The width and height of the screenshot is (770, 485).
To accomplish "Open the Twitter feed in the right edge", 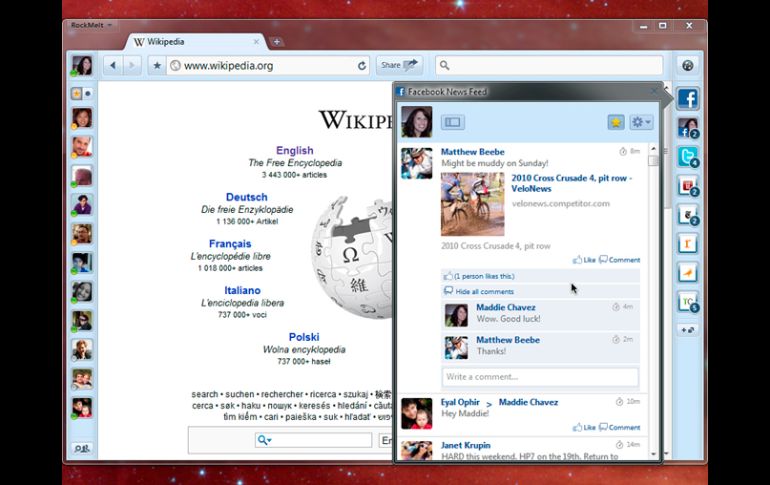I will (x=687, y=157).
